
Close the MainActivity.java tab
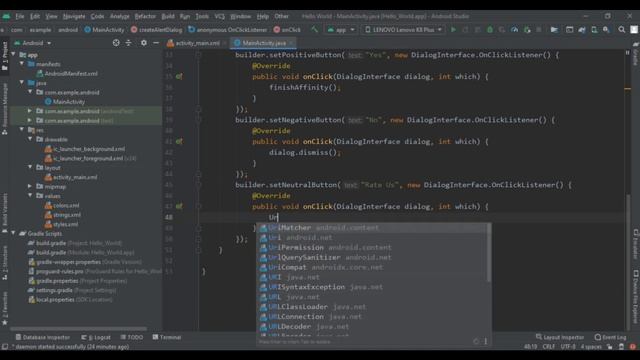pos(291,43)
